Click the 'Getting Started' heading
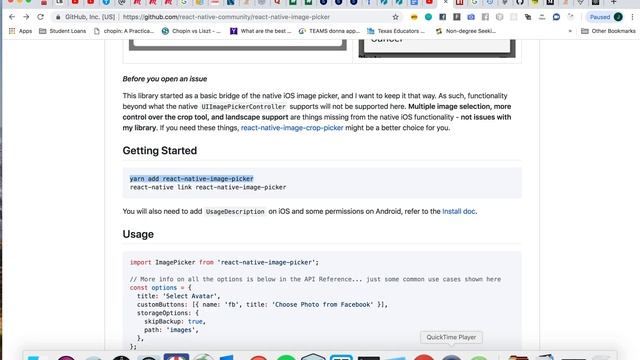 160,151
